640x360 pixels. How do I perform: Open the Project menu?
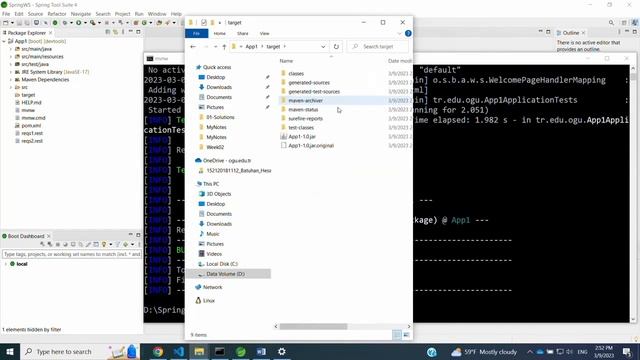[x=122, y=14]
